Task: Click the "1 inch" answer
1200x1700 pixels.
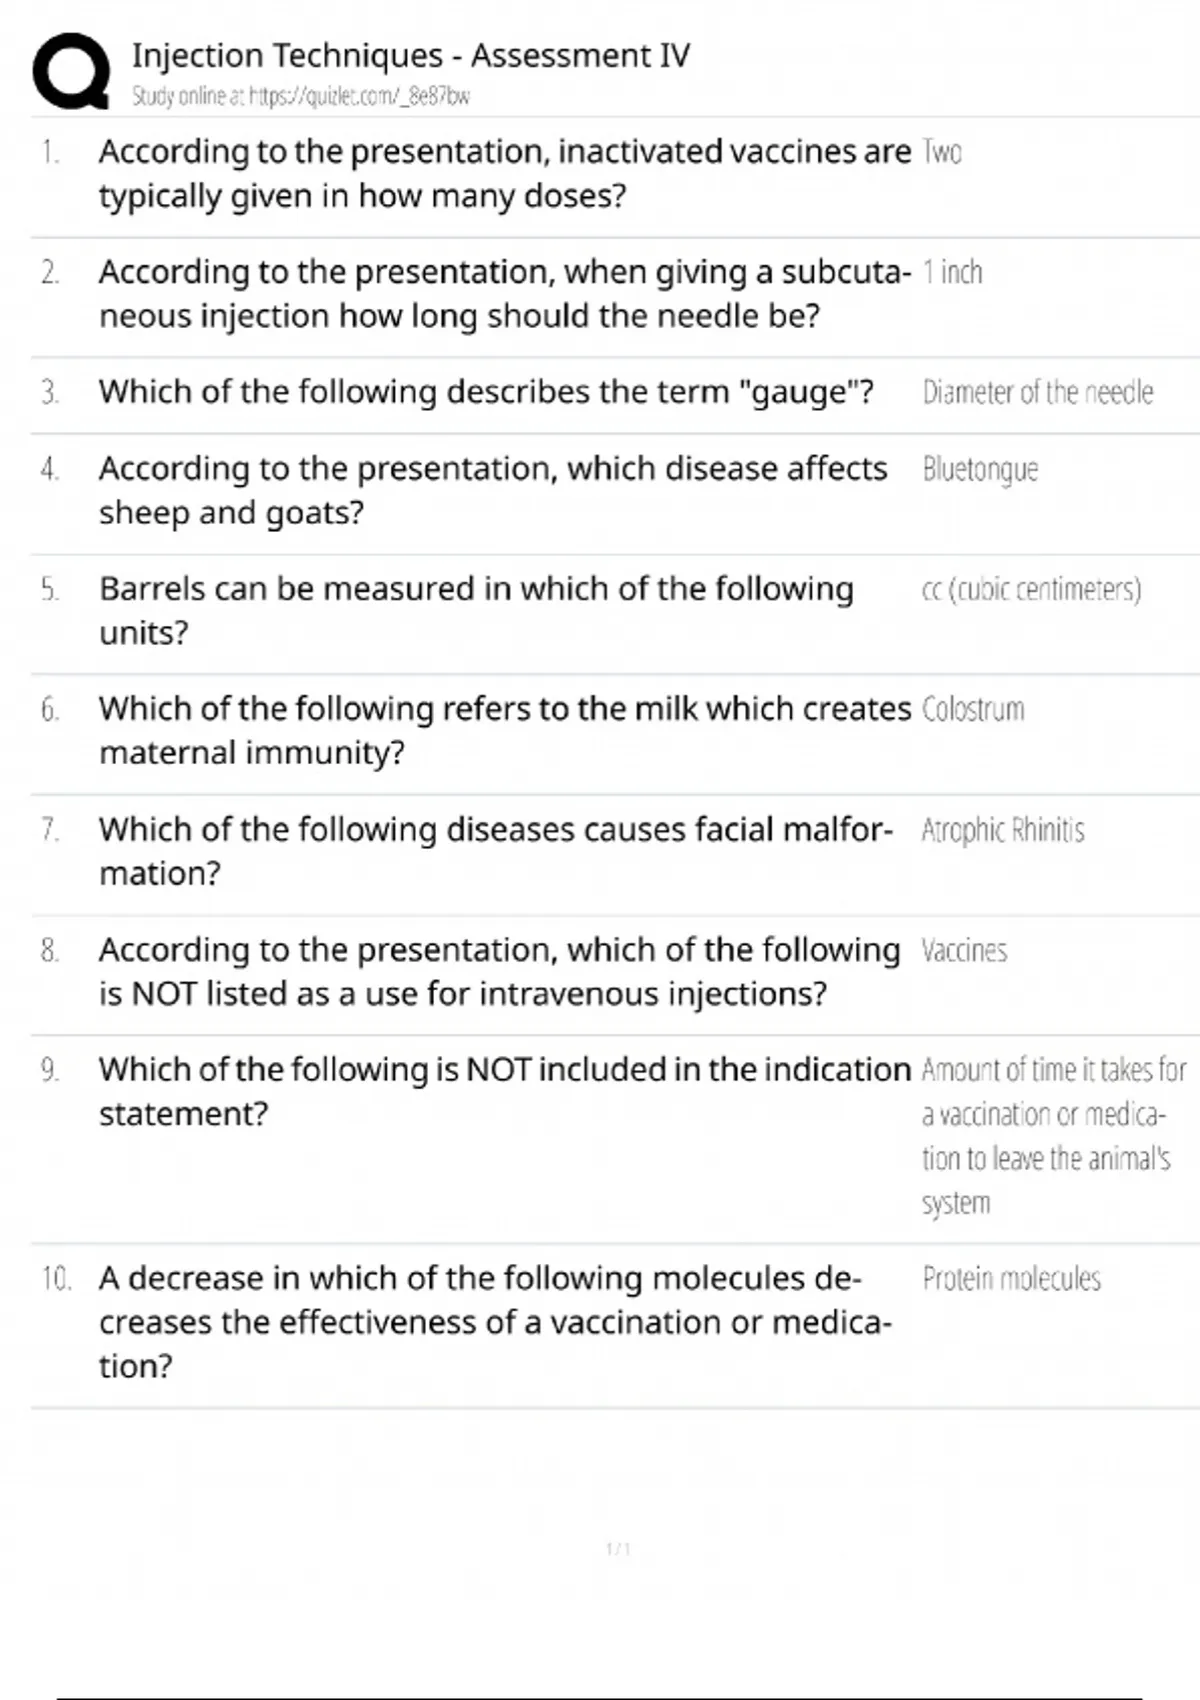Action: [x=952, y=272]
